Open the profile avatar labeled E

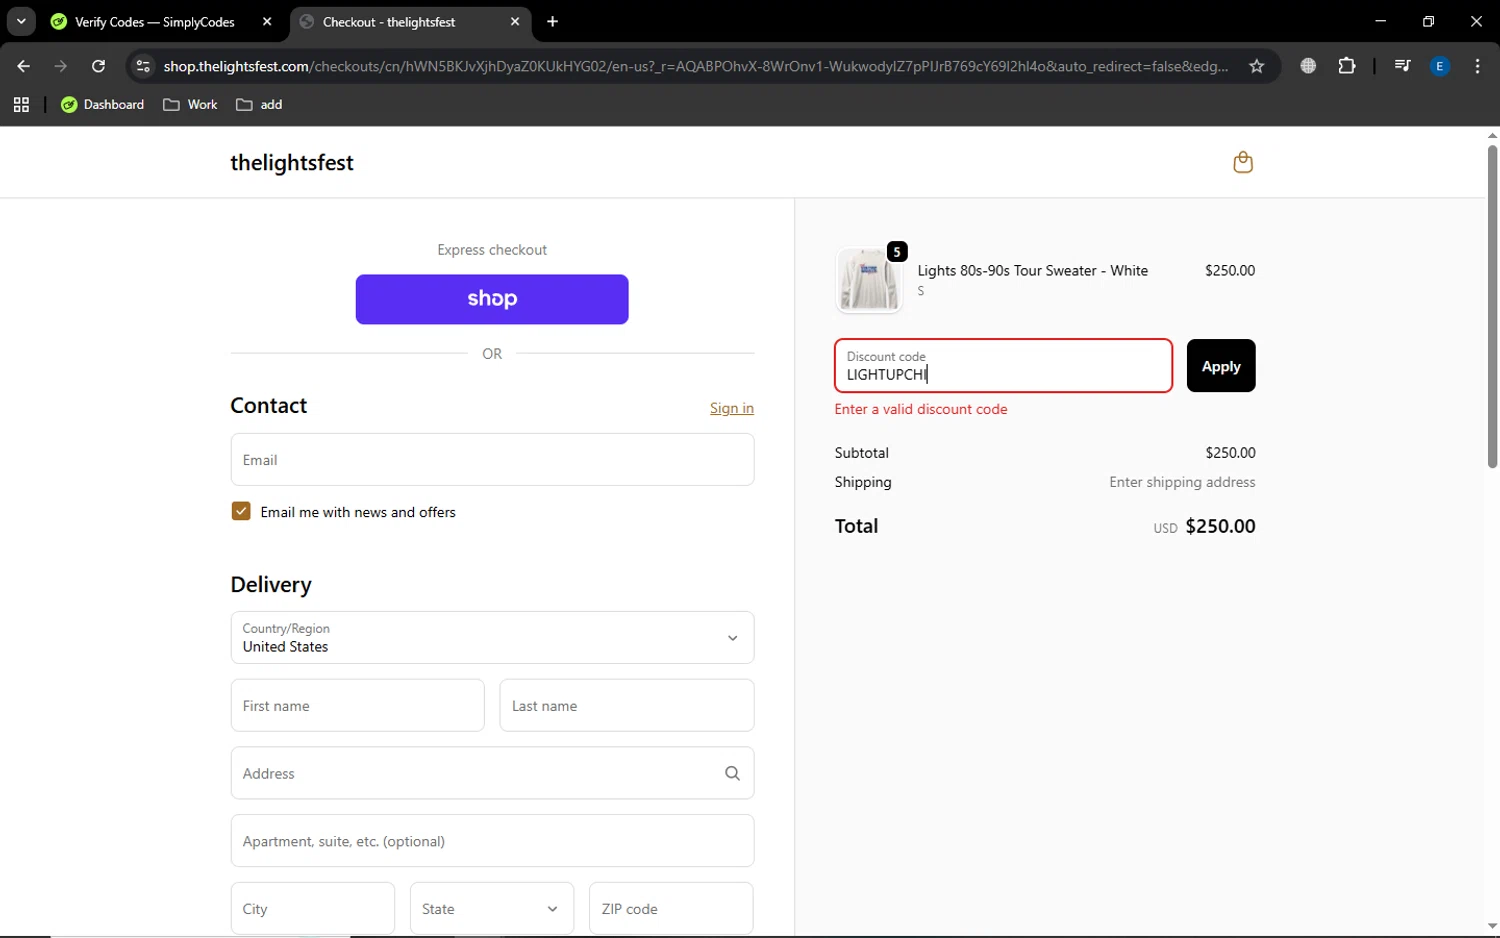[1440, 66]
